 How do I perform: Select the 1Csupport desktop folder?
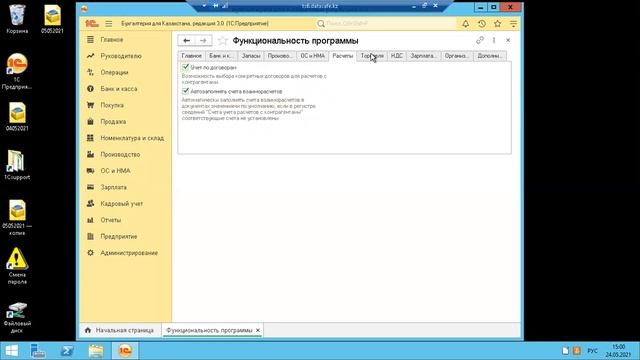17,165
